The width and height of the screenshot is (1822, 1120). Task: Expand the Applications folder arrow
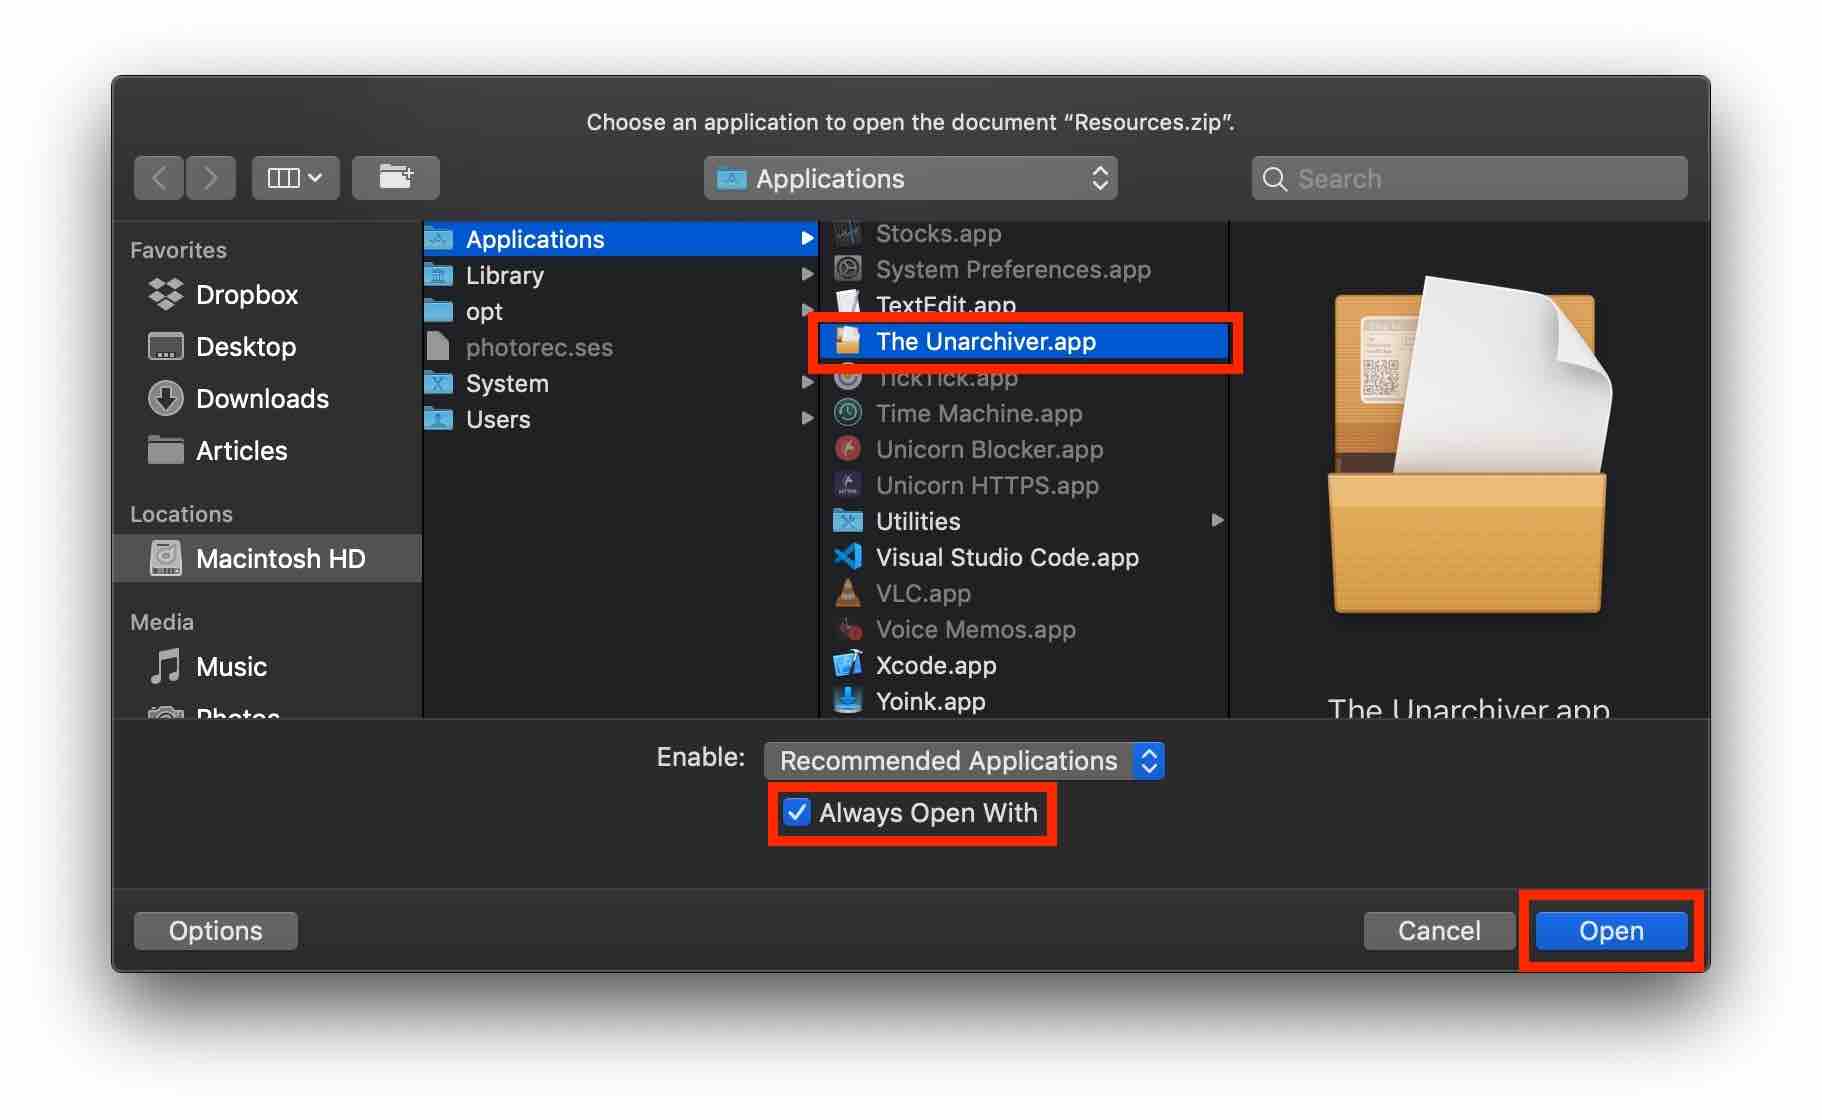click(806, 238)
